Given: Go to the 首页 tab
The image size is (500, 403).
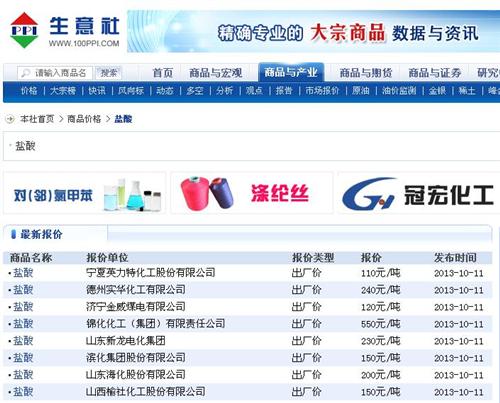Looking at the screenshot, I should 163,73.
